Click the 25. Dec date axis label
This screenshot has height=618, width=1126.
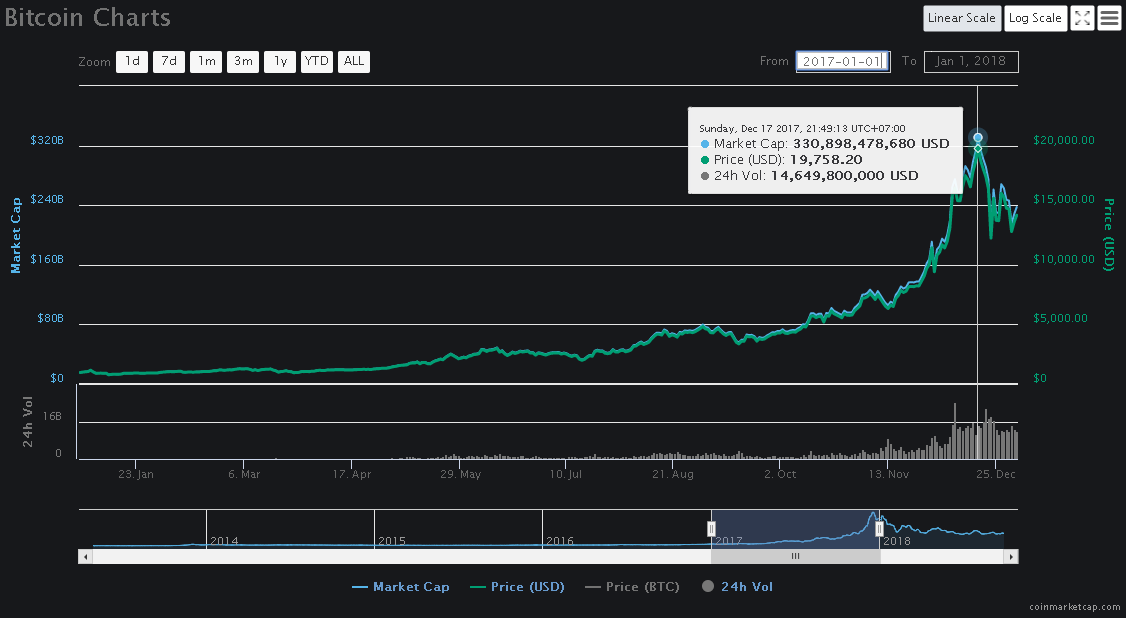[x=996, y=474]
